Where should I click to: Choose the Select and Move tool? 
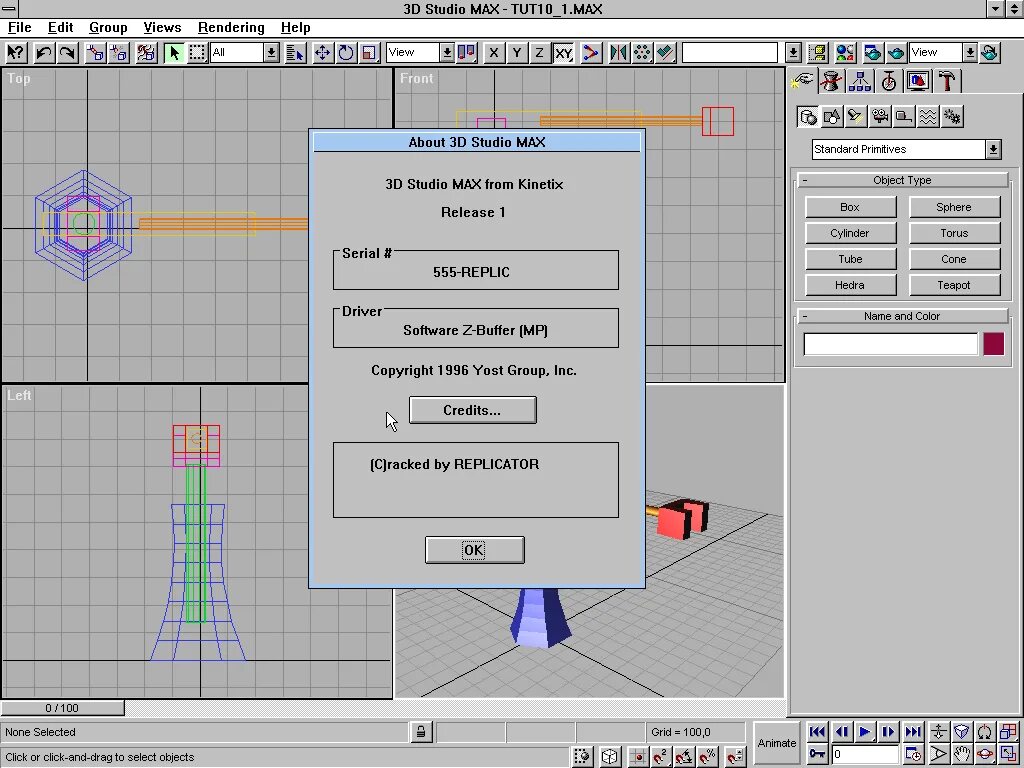[x=322, y=52]
